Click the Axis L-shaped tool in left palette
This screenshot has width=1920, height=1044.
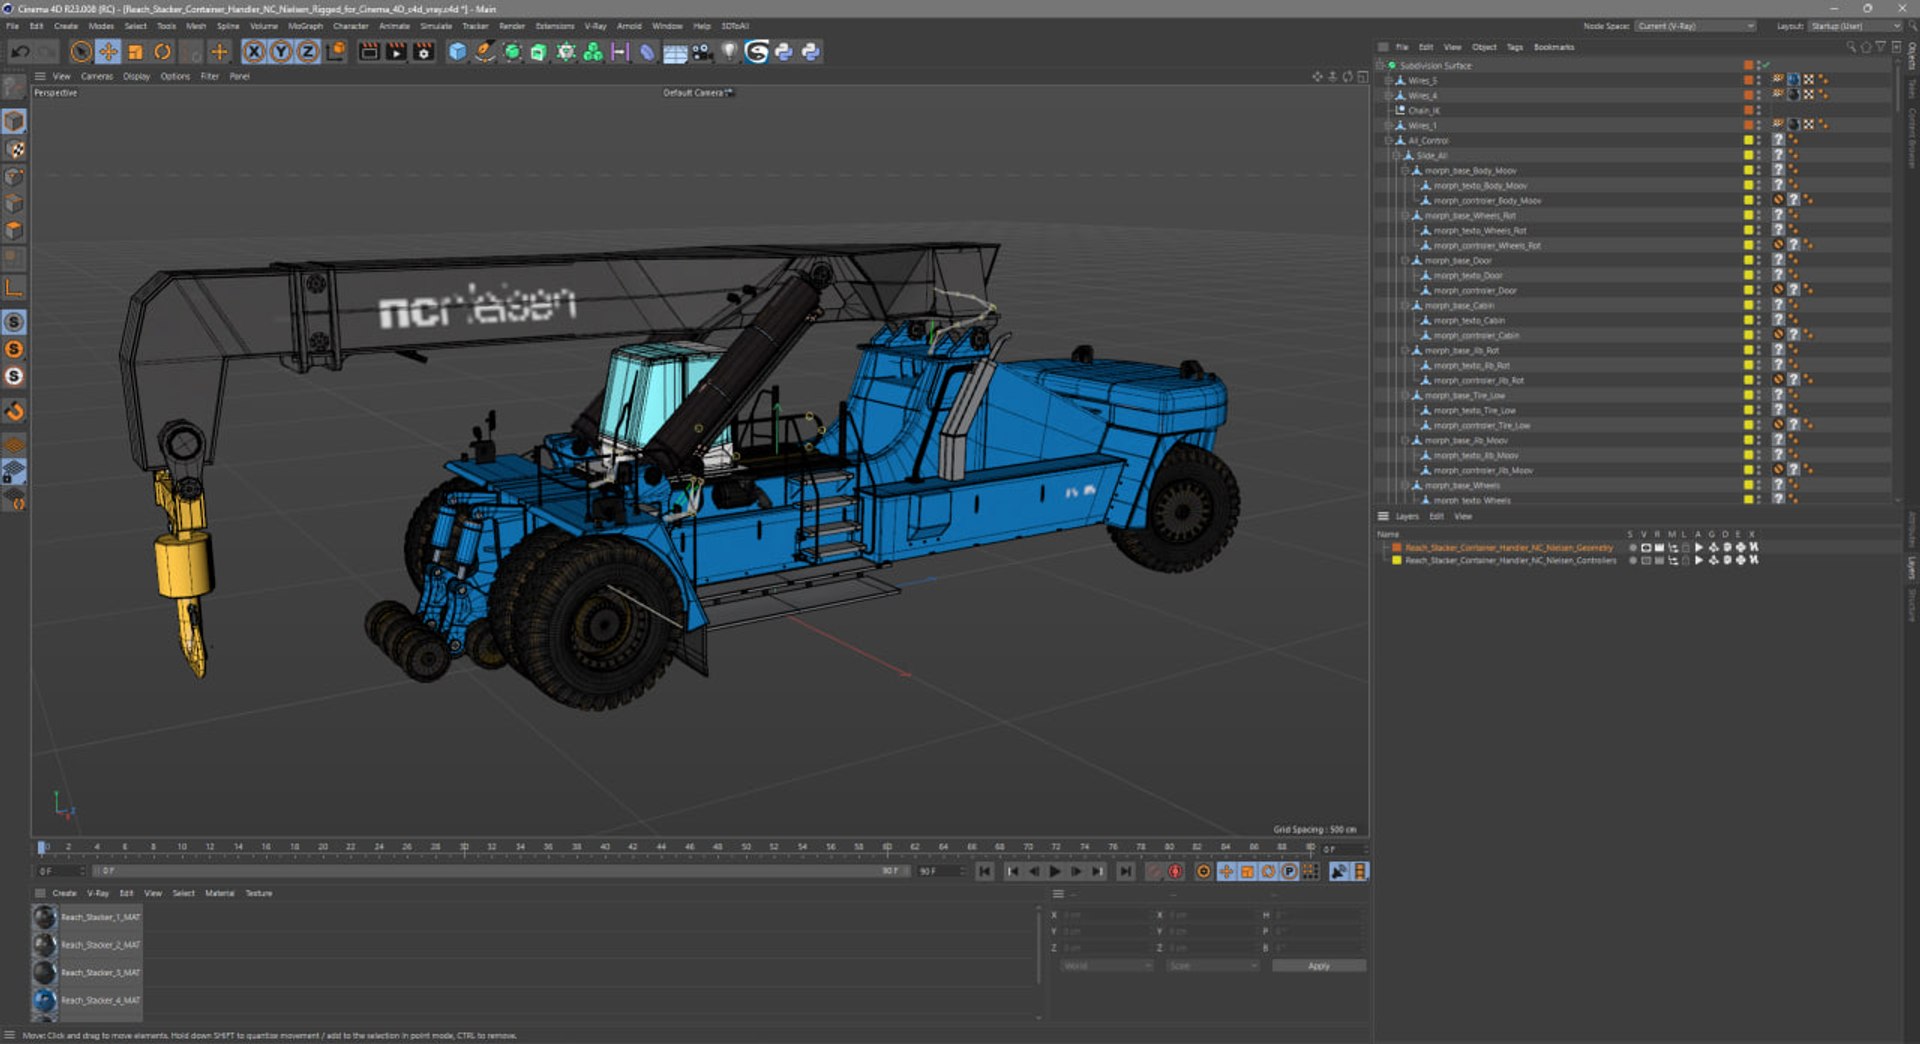[x=14, y=289]
